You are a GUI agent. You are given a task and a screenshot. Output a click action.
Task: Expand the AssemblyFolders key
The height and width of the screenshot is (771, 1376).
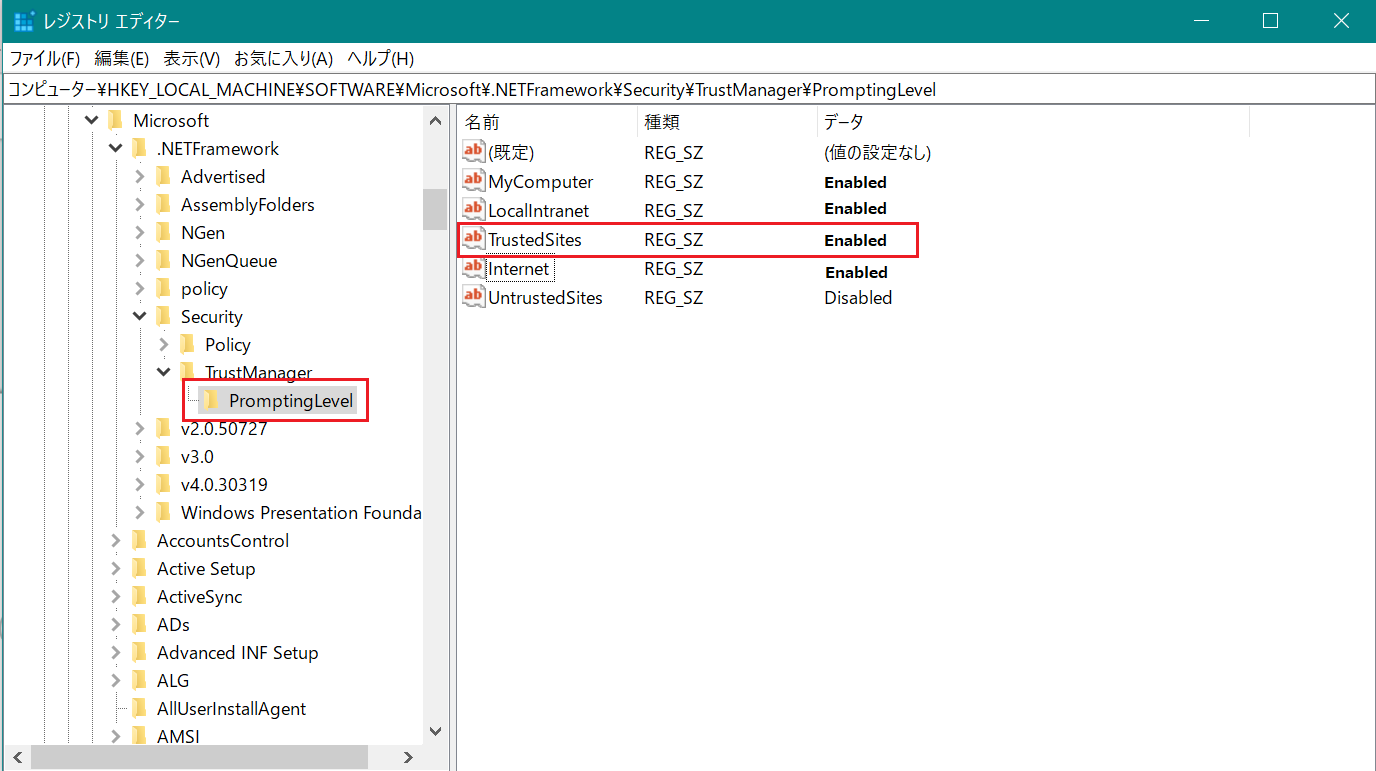[x=139, y=204]
